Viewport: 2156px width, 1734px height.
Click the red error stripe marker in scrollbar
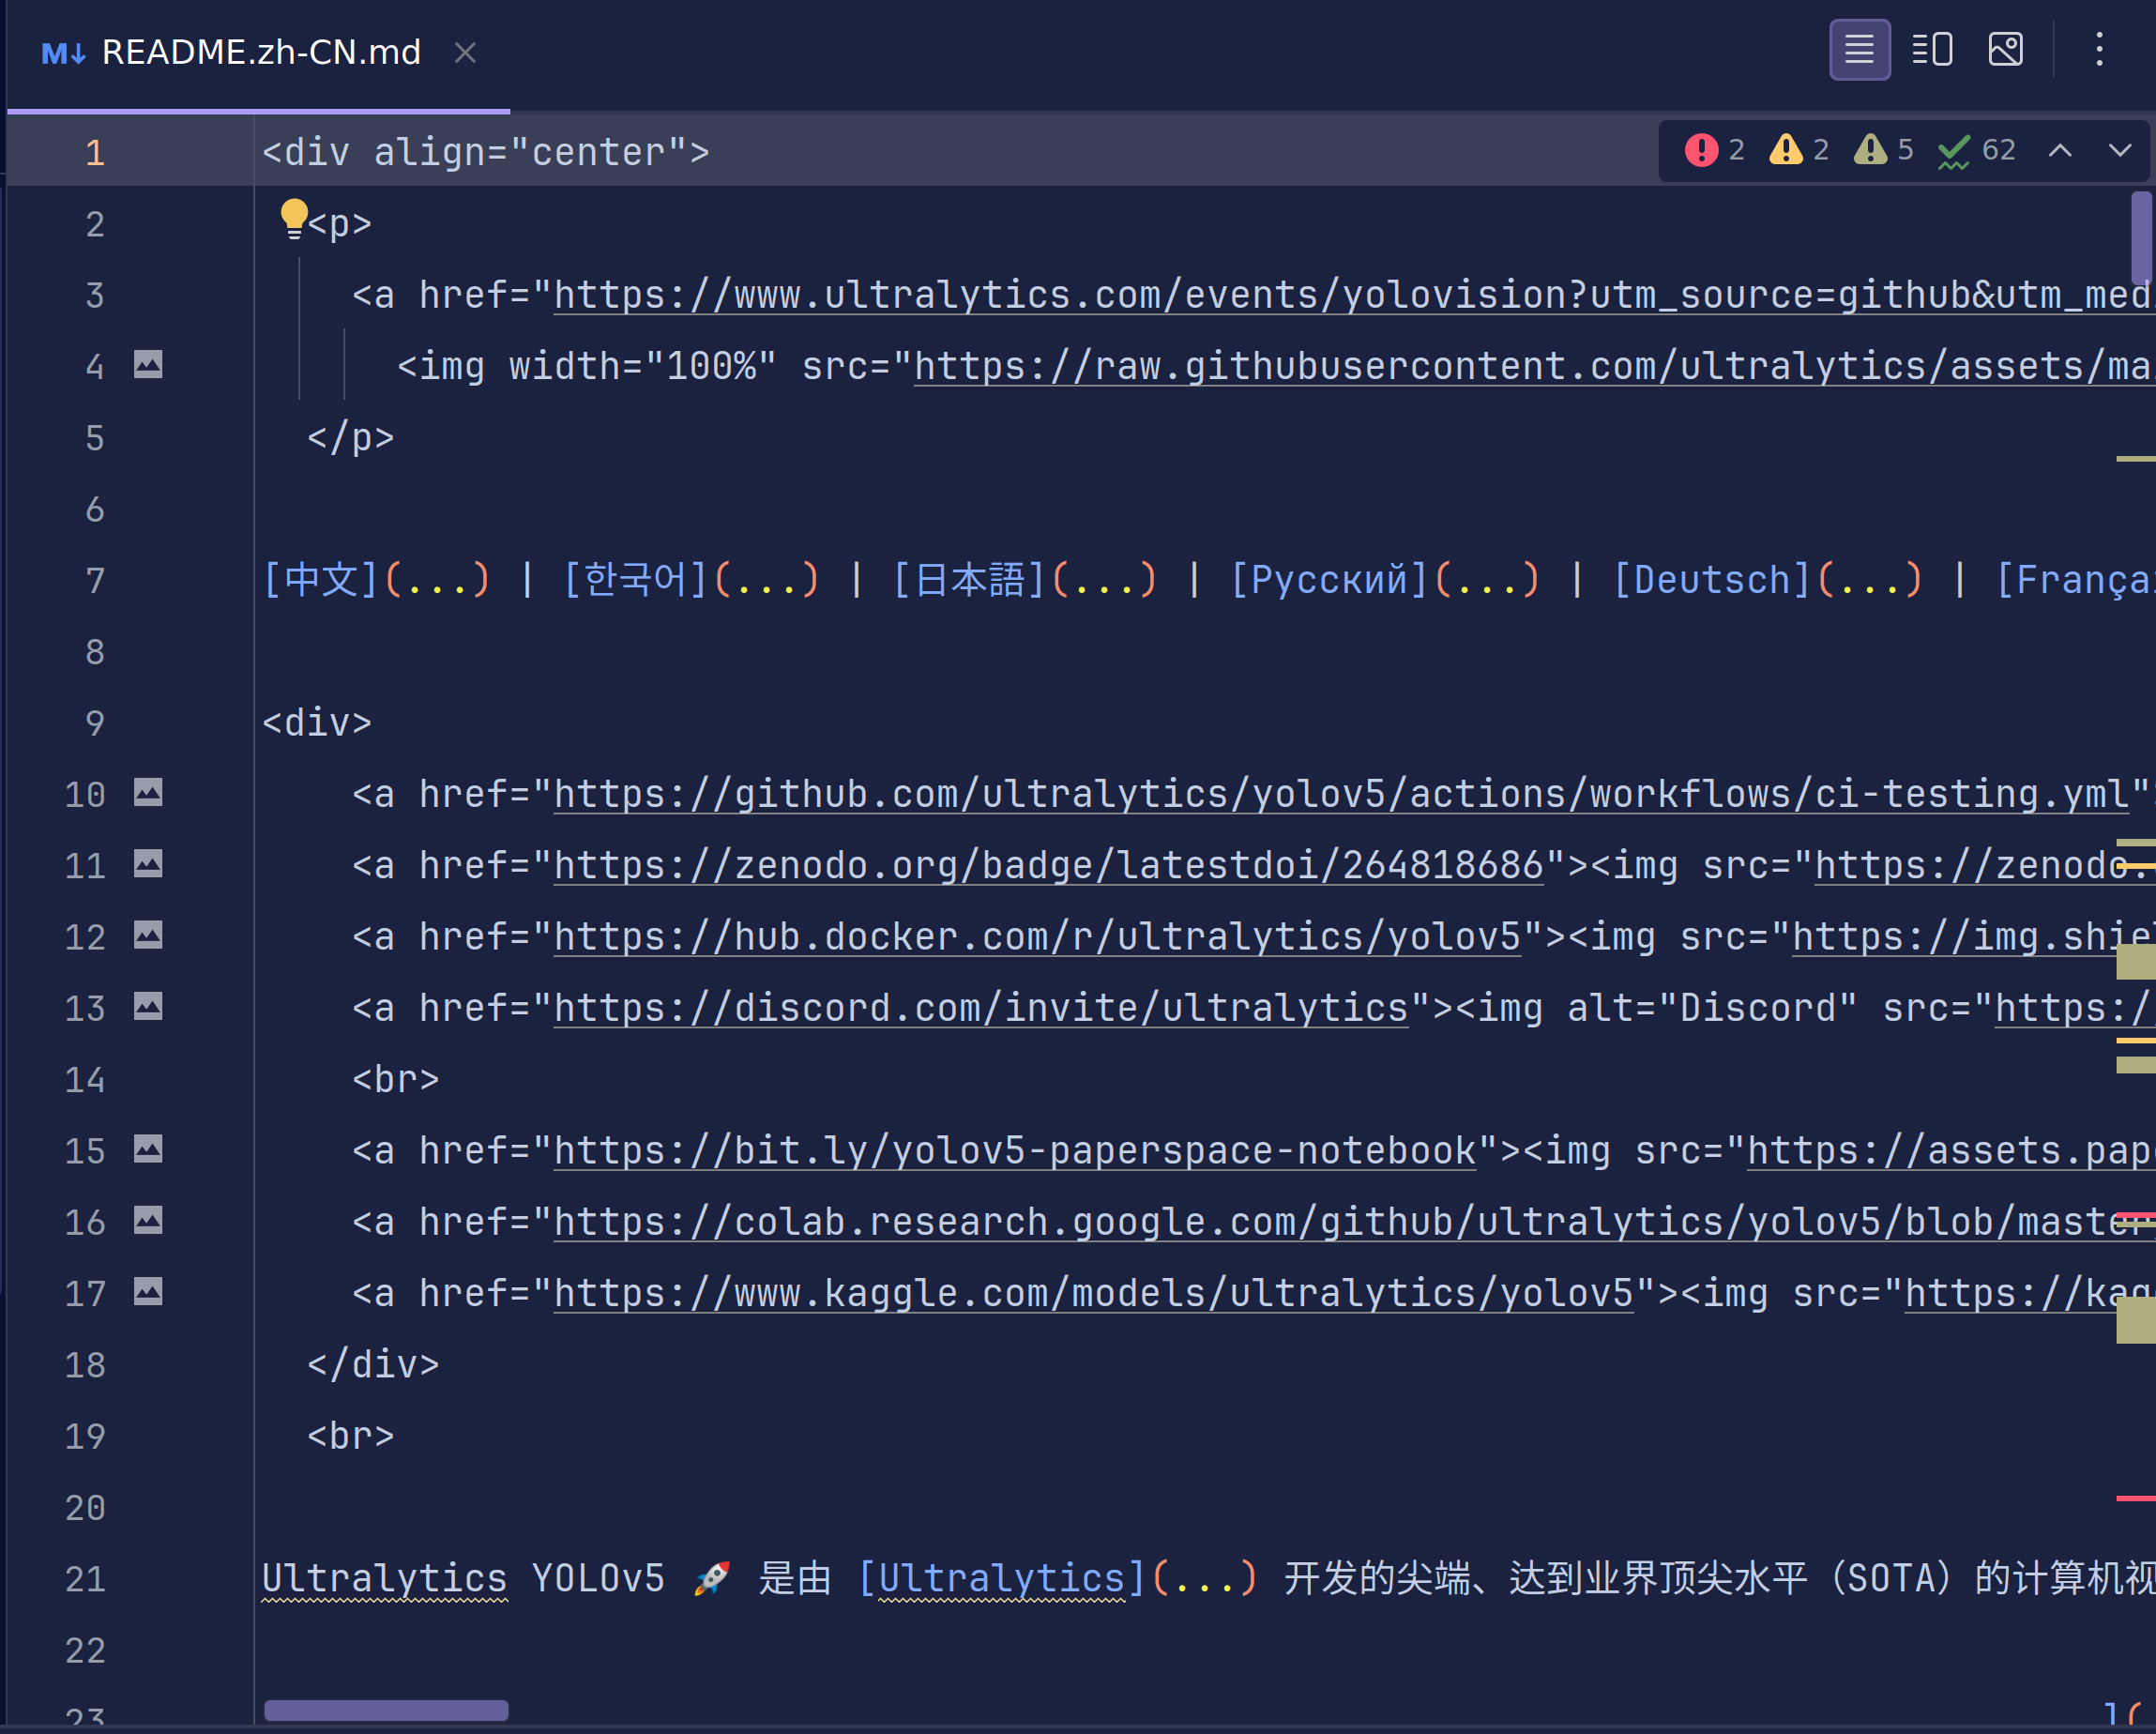[2135, 1498]
